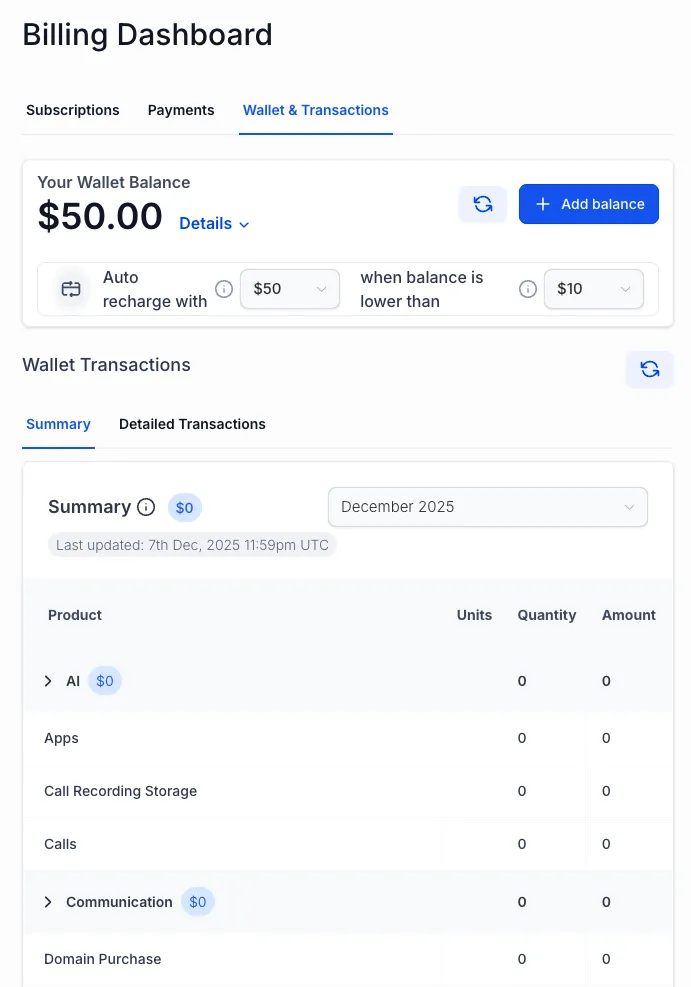Expand the AI product row
691x987 pixels.
click(x=48, y=681)
